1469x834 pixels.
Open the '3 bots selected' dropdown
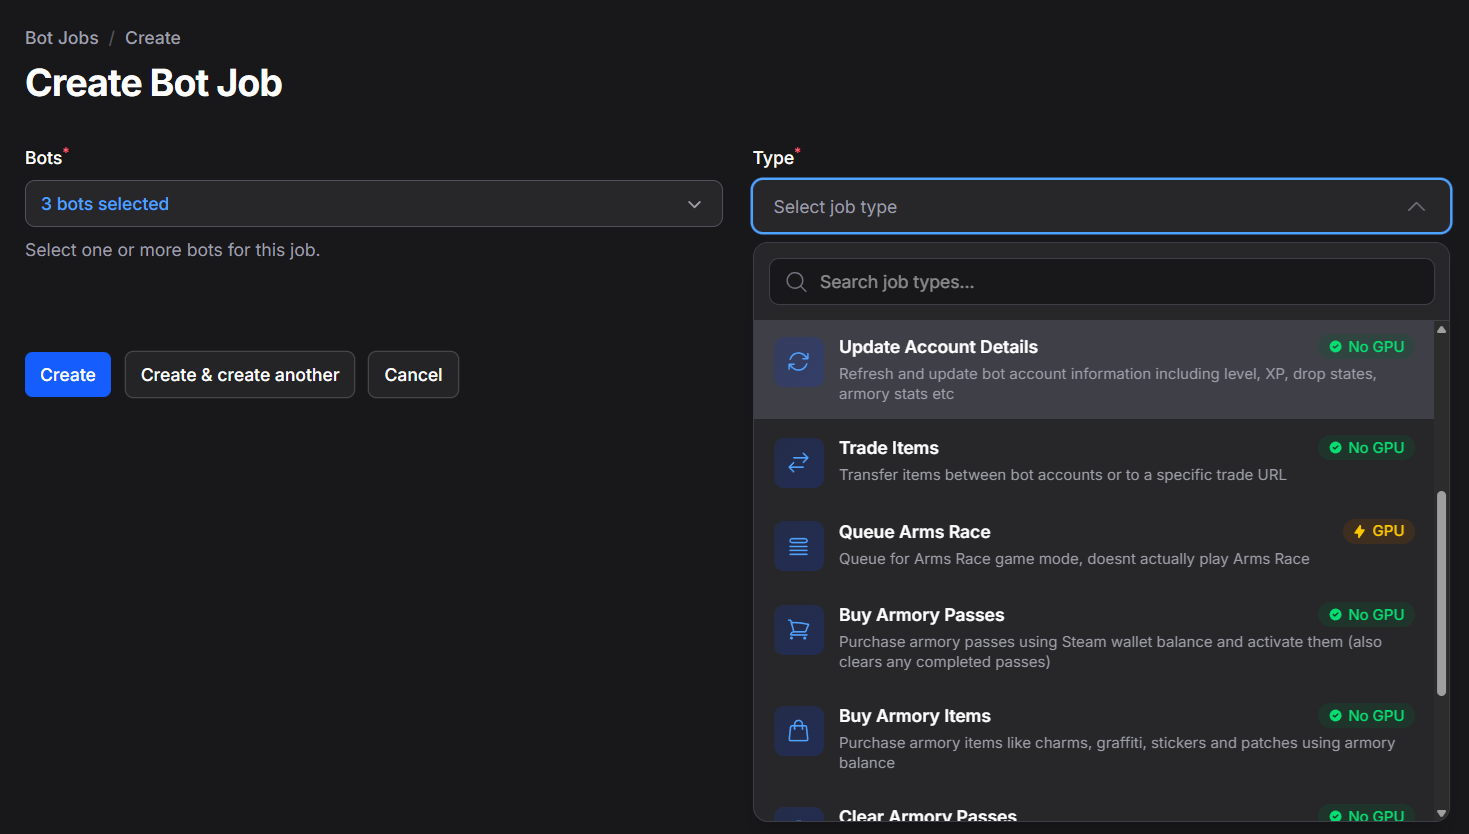tap(373, 203)
